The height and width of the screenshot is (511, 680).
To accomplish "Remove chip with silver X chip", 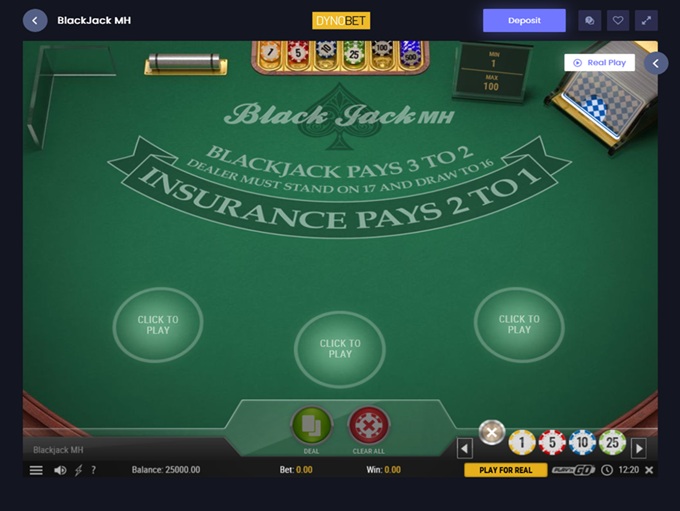I will (492, 432).
